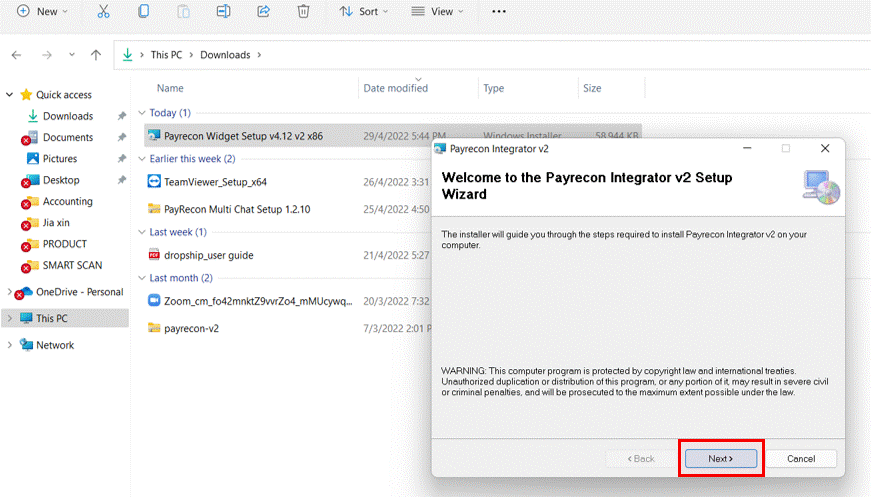Select the Network item in sidebar
Screen dimensions: 871x497
pyautogui.click(x=55, y=345)
